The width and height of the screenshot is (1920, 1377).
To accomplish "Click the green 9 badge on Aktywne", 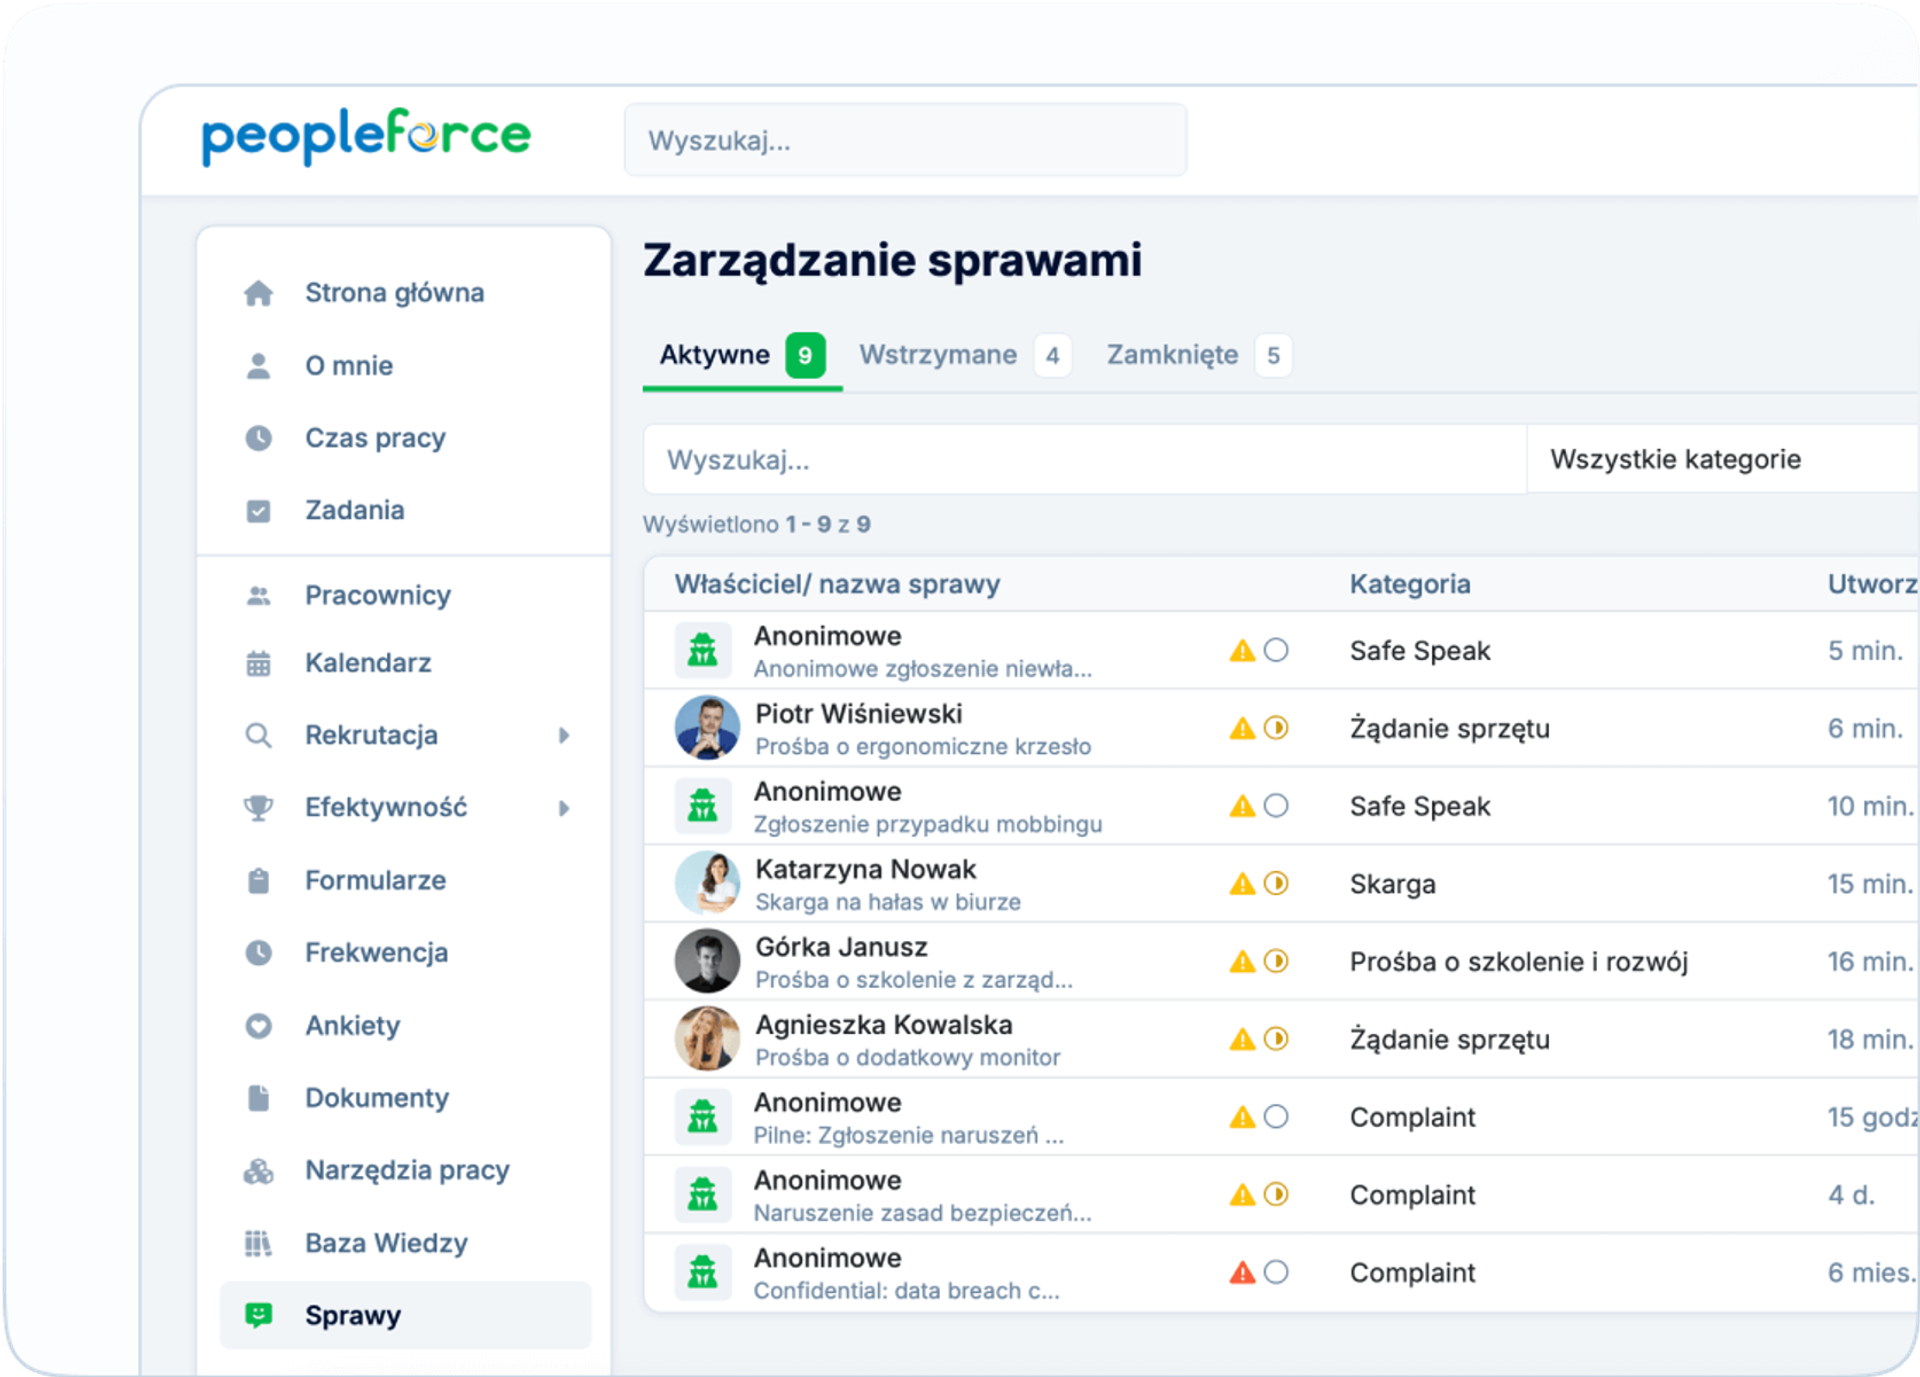I will [x=805, y=355].
